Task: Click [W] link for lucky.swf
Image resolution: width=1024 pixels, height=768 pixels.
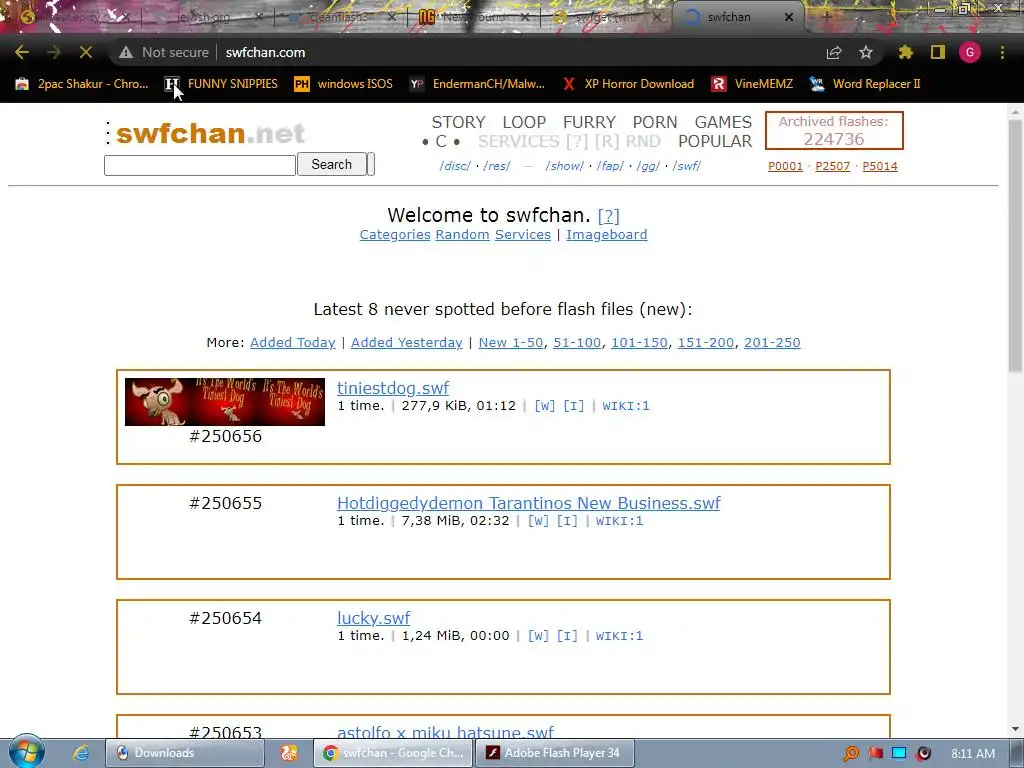Action: click(x=538, y=635)
